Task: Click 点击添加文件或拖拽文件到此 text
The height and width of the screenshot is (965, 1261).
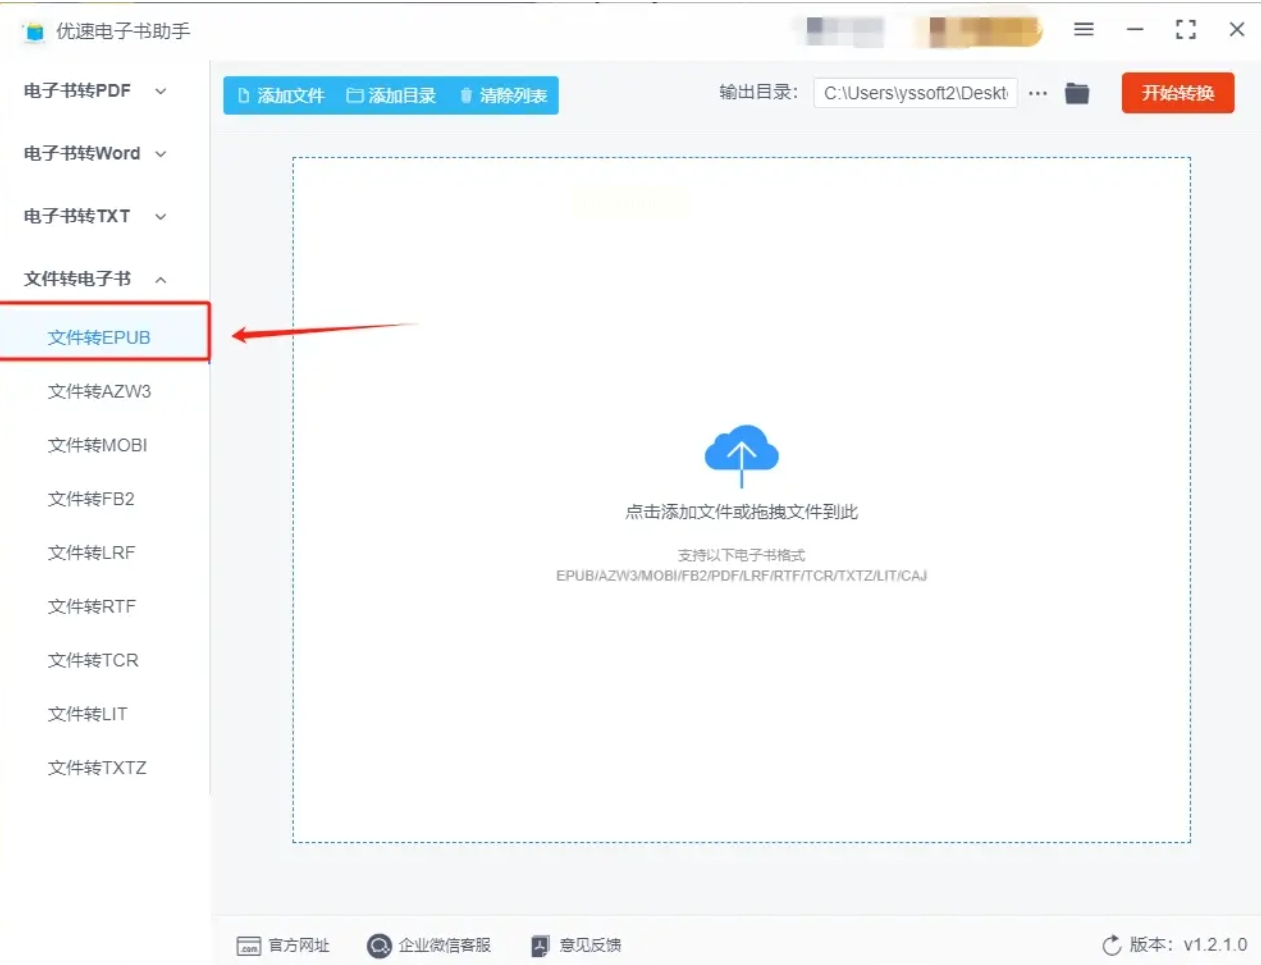Action: pos(741,512)
